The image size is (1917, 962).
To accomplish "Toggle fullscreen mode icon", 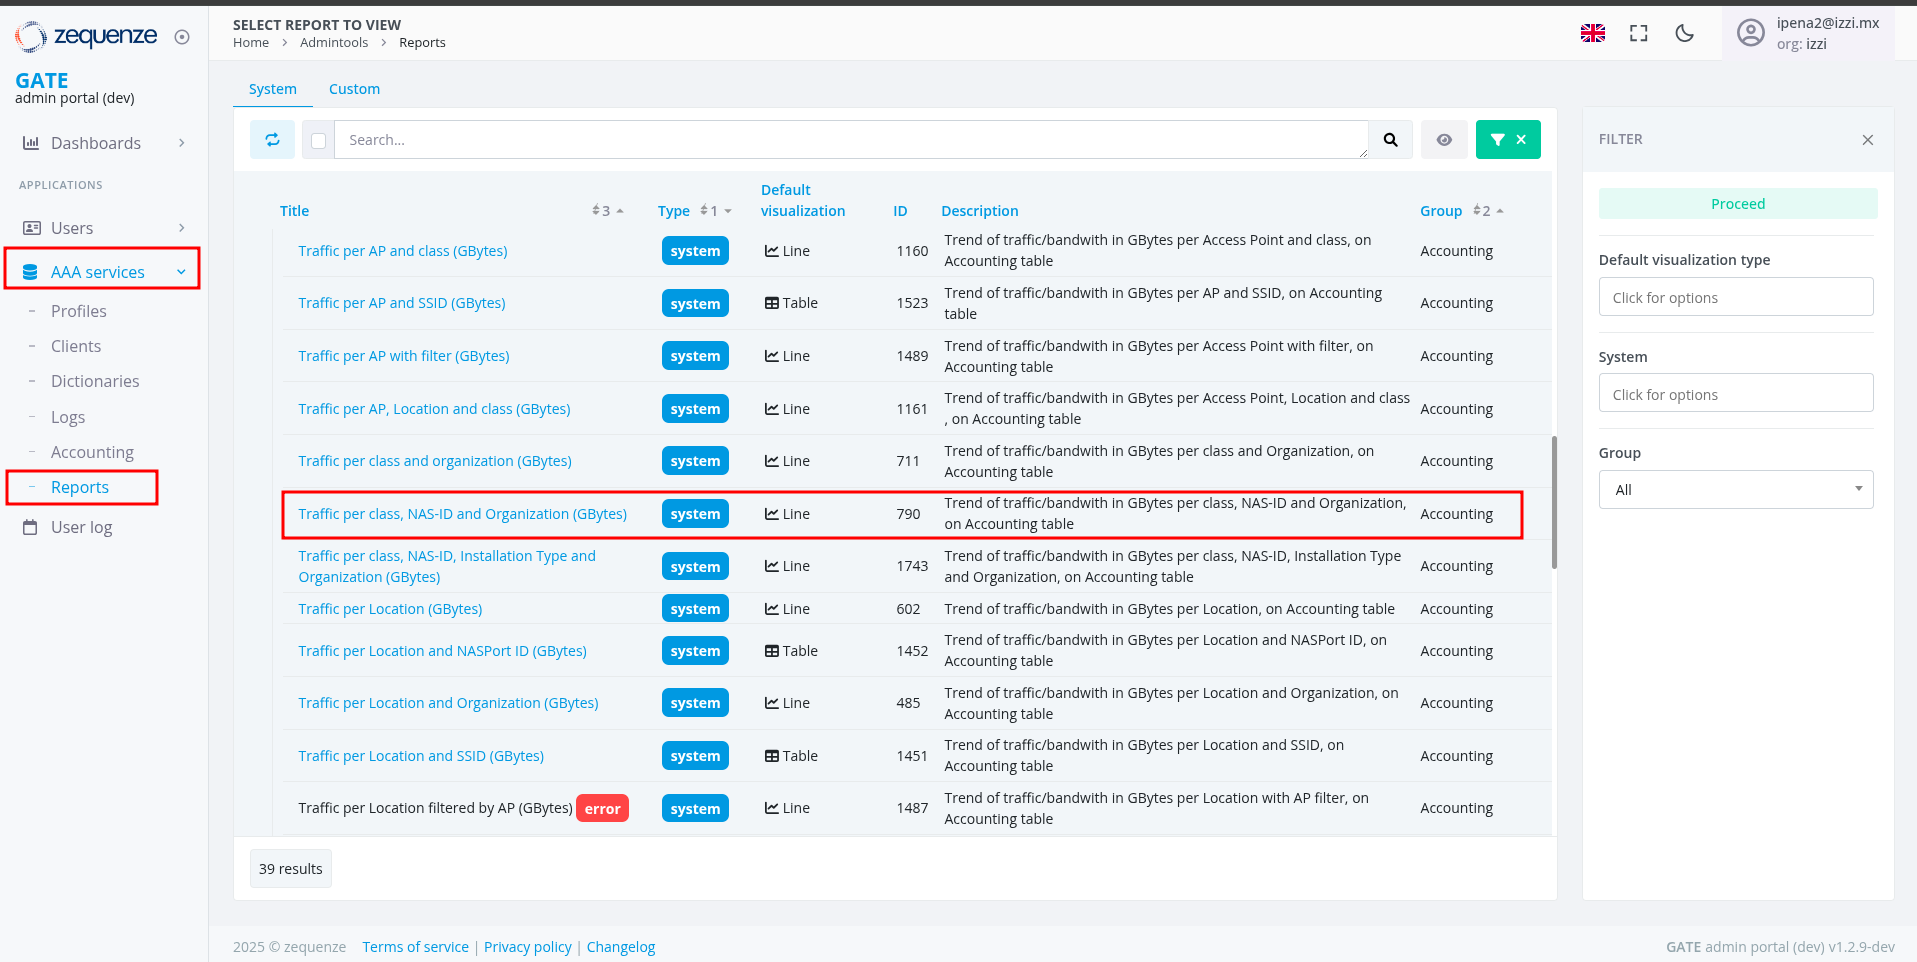I will (1638, 33).
